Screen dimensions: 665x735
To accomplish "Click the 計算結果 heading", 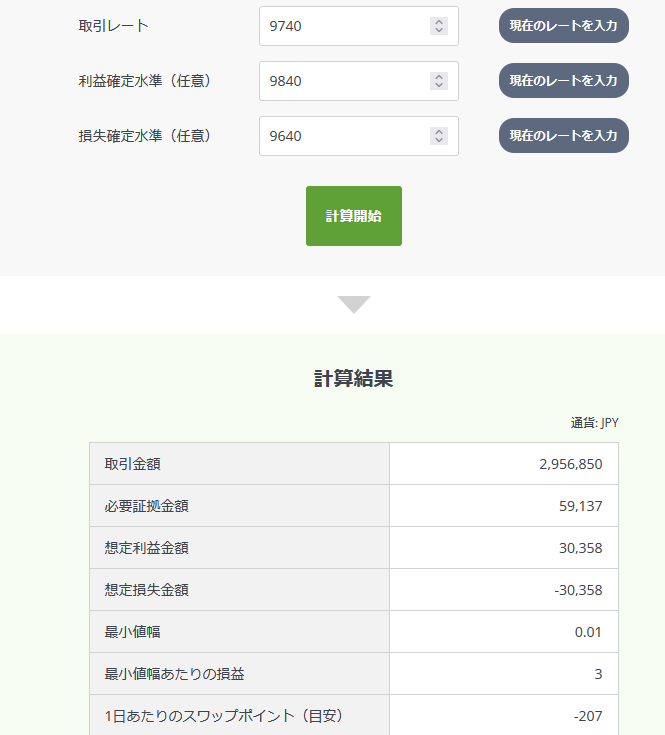I will [353, 379].
